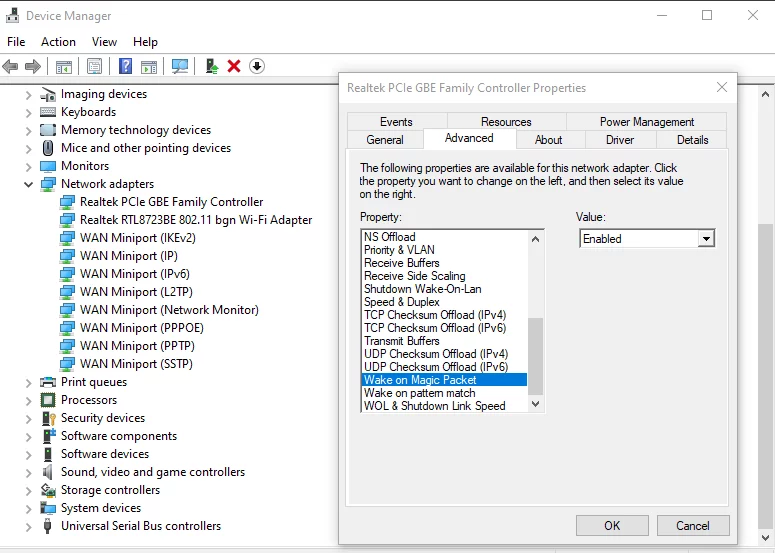Click the Memory technology devices icon
Viewport: 775px width, 553px height.
point(48,130)
